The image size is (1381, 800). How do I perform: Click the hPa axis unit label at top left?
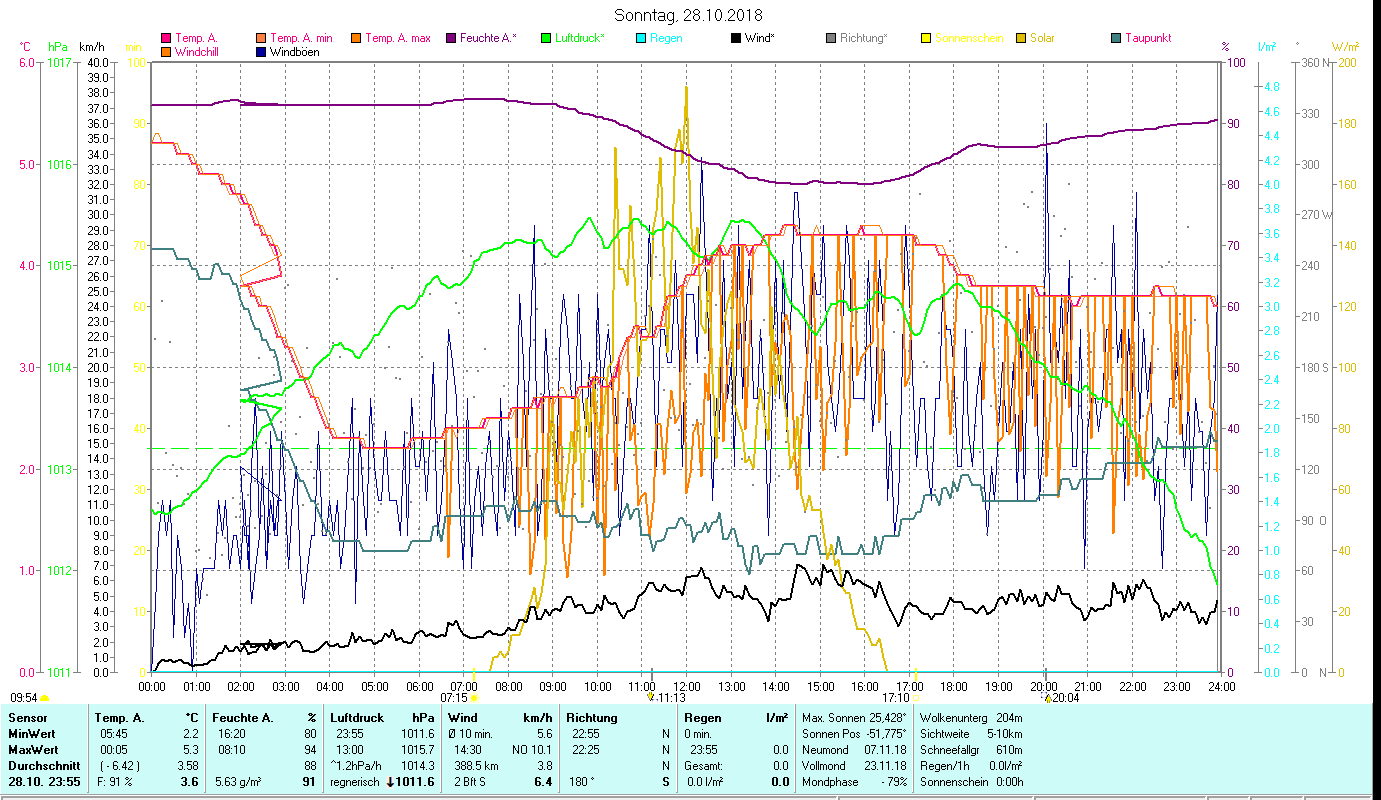57,47
